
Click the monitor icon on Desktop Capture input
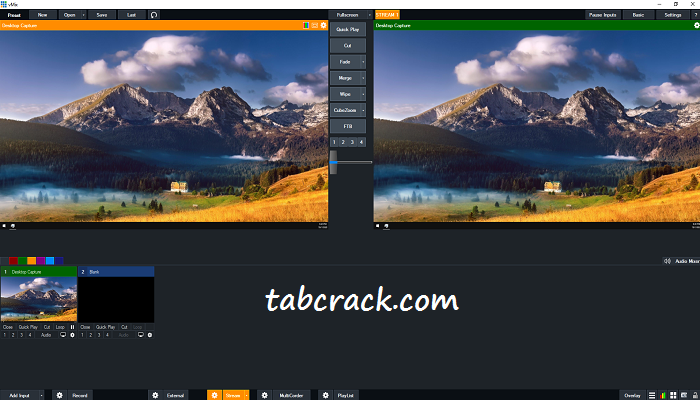coord(63,335)
